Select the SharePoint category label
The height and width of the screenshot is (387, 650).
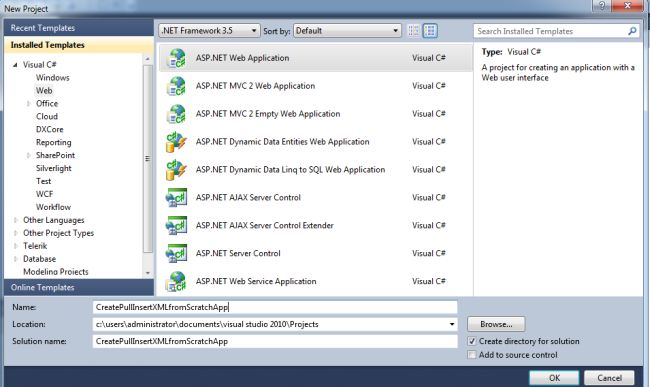(x=56, y=155)
